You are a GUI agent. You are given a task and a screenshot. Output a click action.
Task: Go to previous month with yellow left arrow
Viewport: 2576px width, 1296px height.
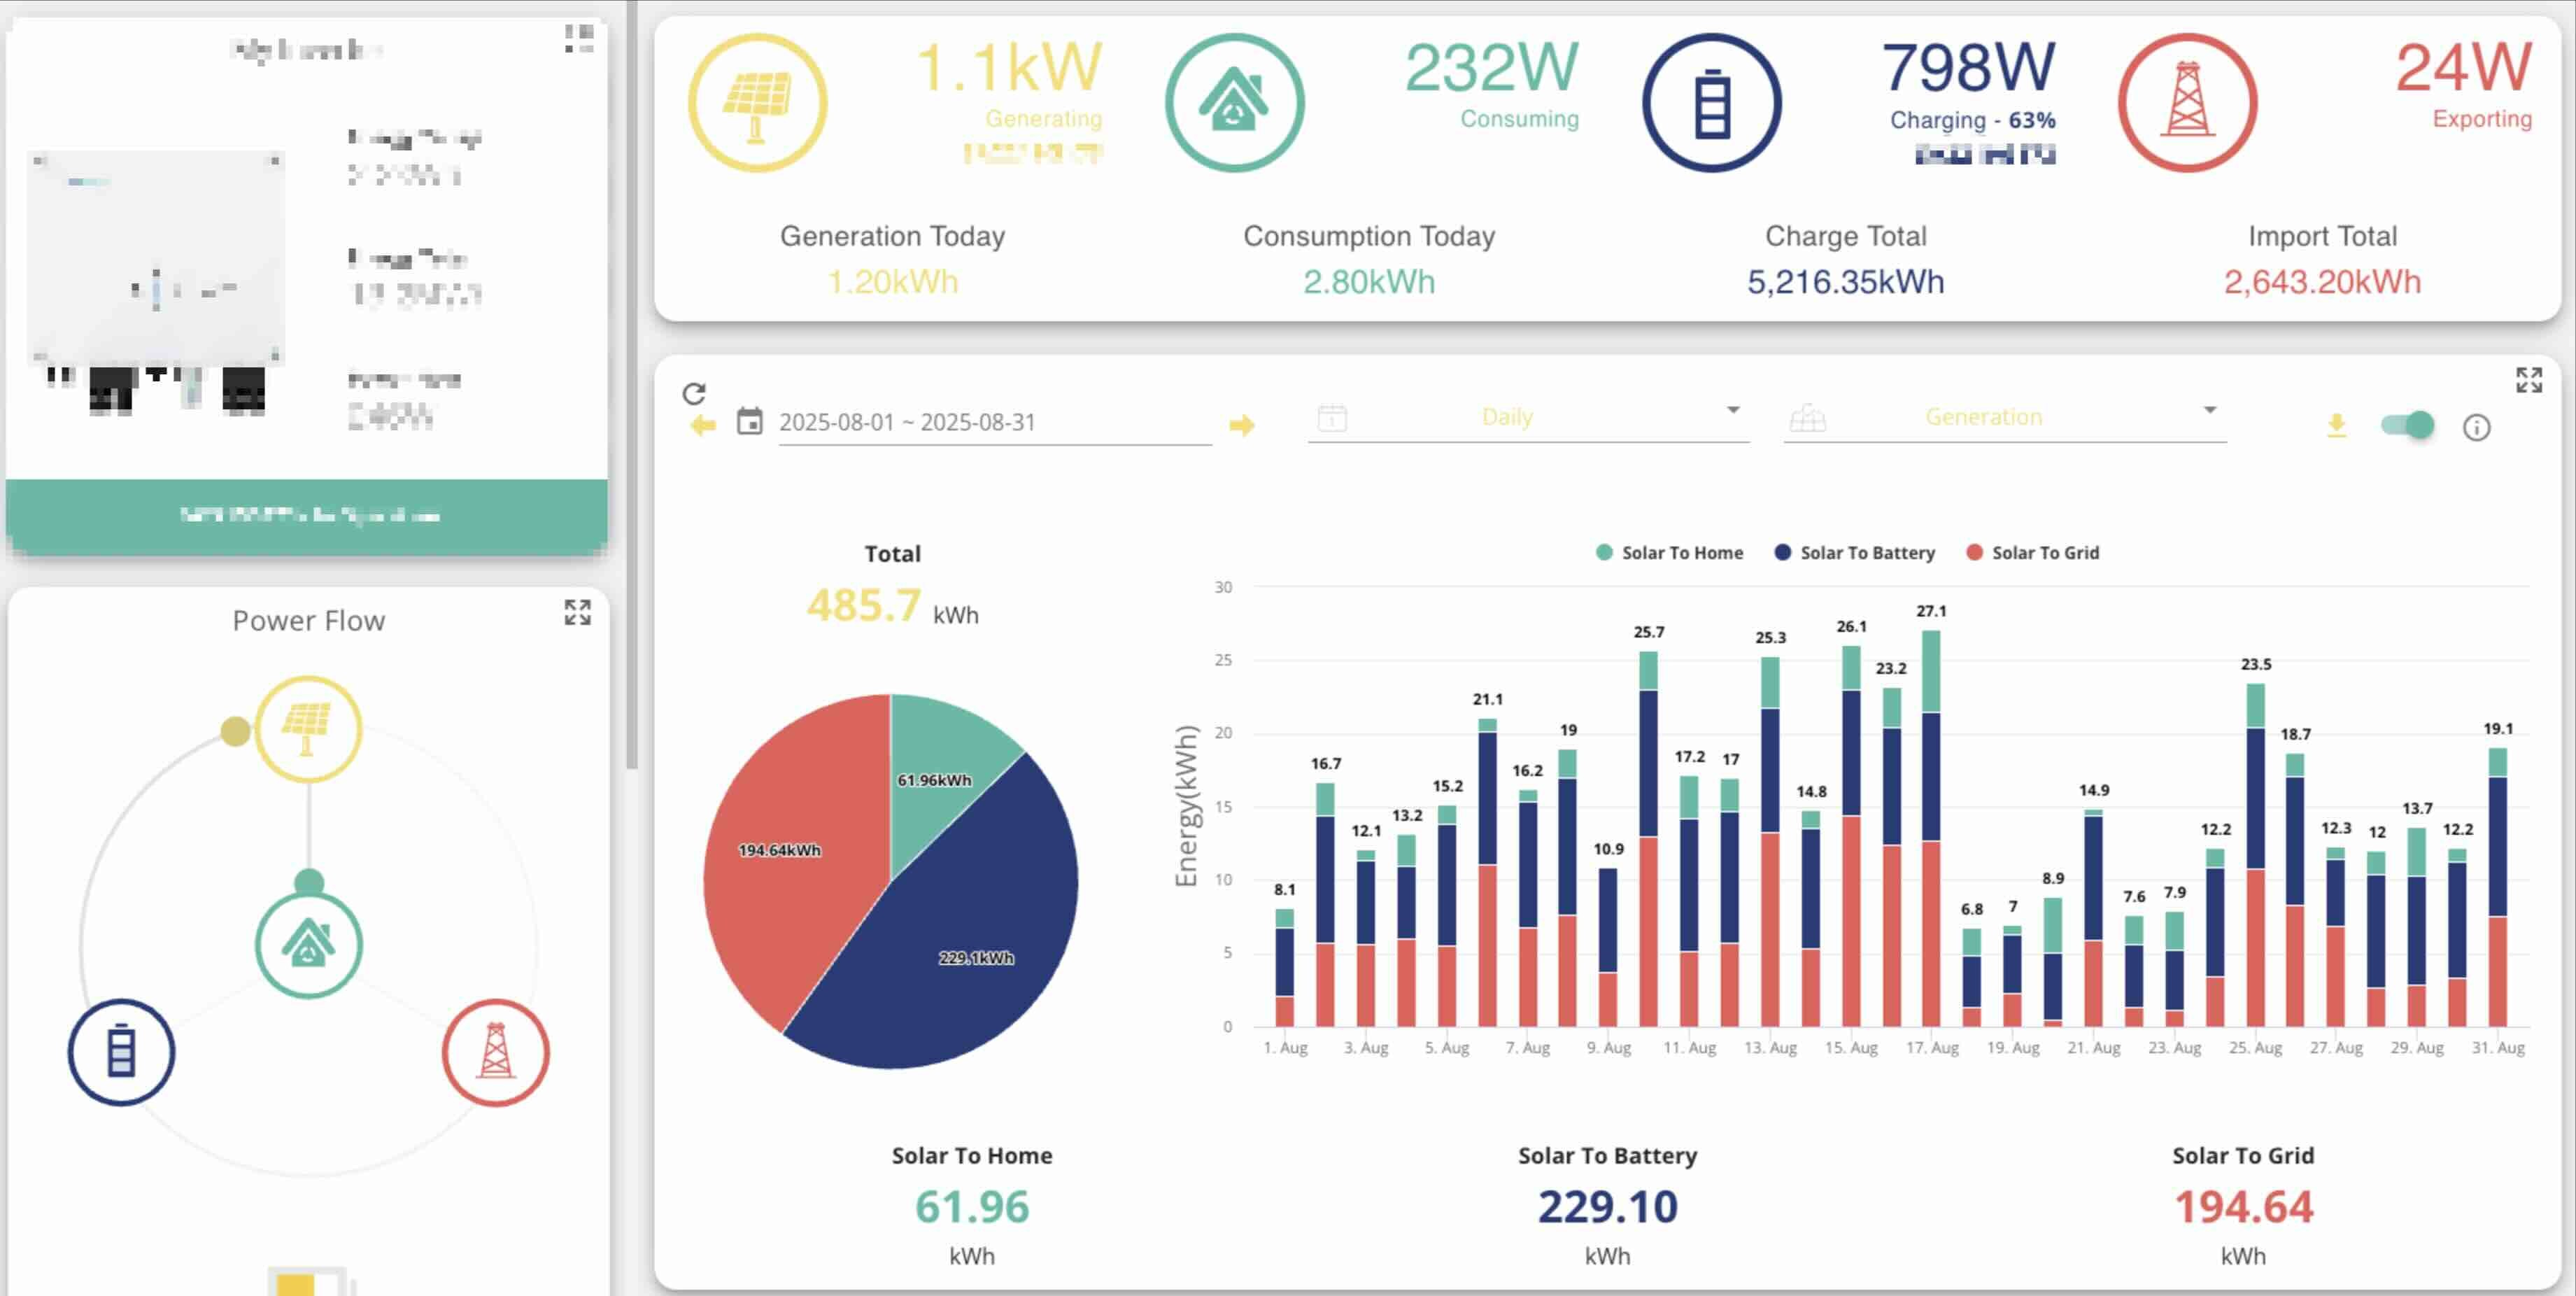pyautogui.click(x=703, y=426)
